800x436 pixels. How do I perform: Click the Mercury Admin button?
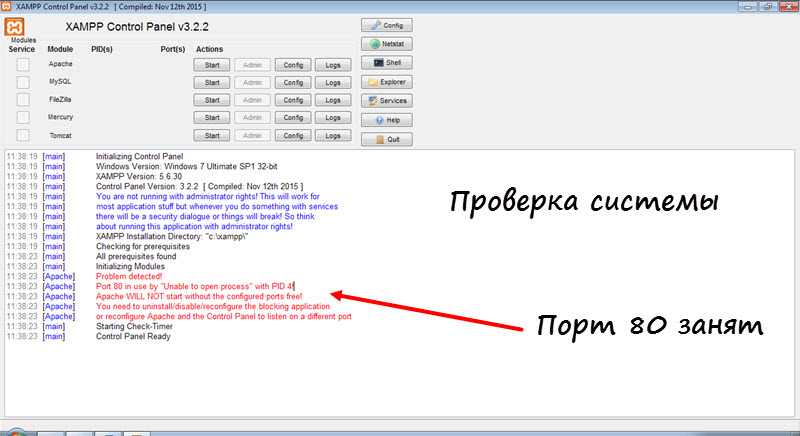[x=252, y=117]
